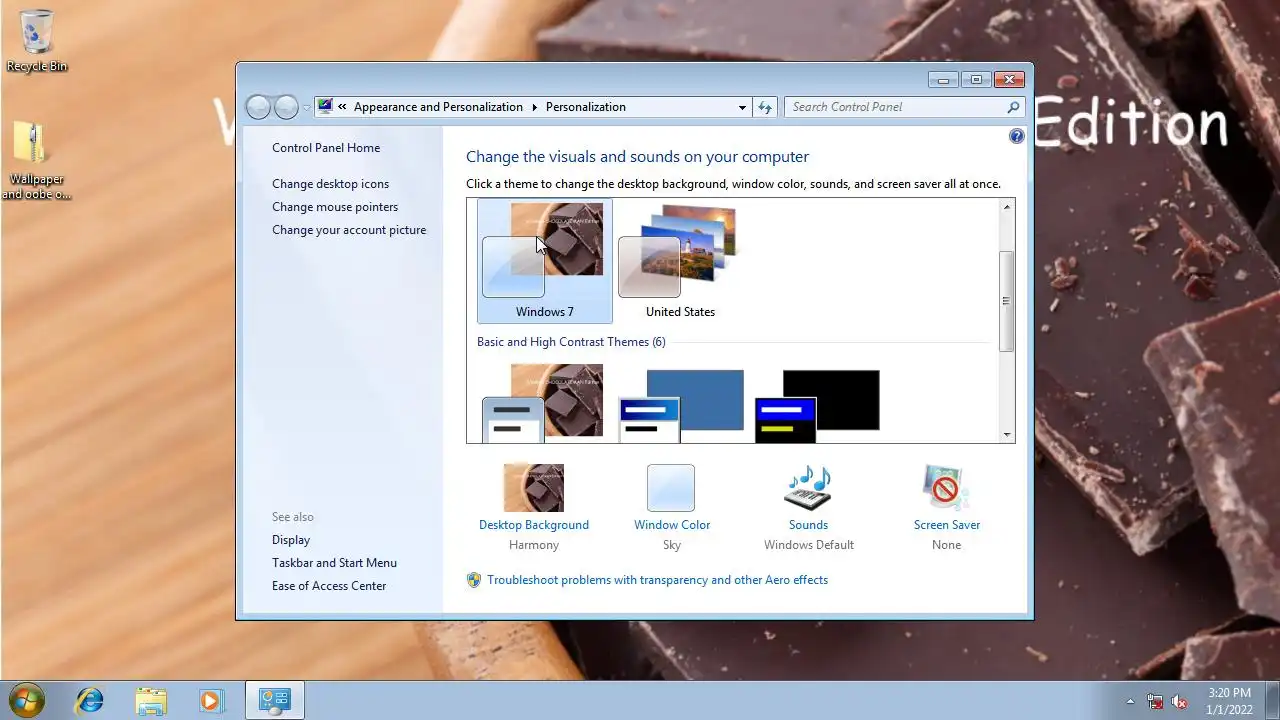Screen dimensions: 1280x720
Task: Click the Control Panel taskbar button
Action: (x=274, y=700)
